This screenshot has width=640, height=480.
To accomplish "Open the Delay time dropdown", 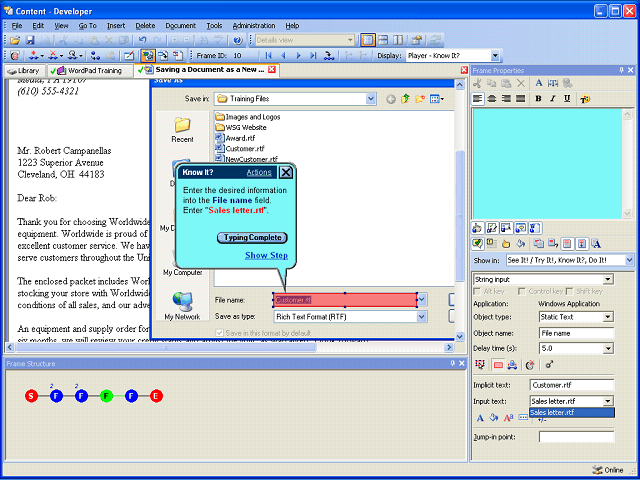I will click(x=608, y=349).
